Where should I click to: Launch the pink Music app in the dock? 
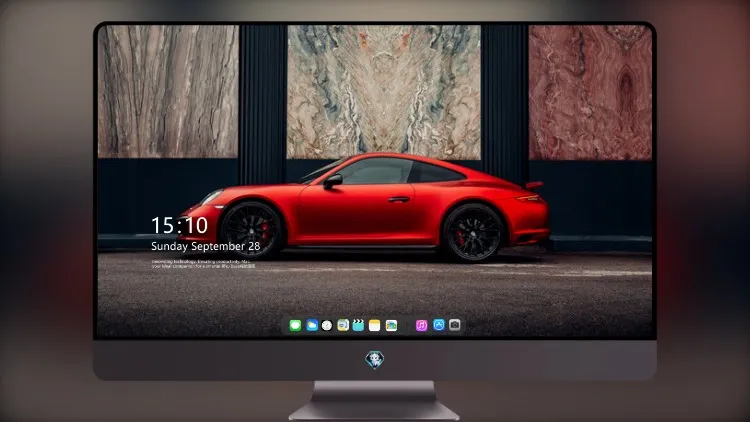coord(421,325)
